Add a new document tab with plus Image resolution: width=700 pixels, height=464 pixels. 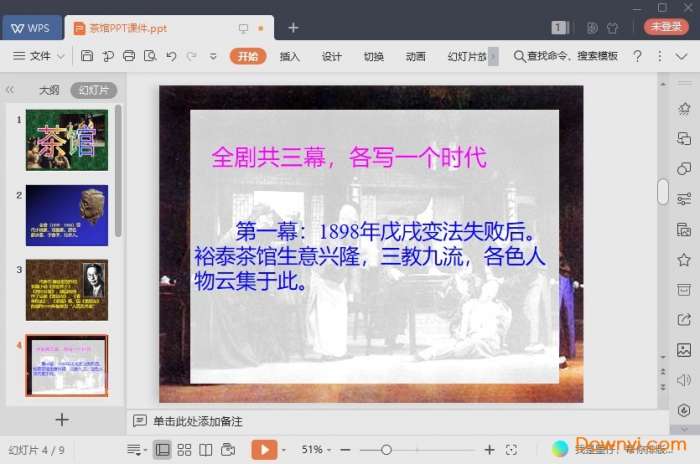(x=293, y=28)
